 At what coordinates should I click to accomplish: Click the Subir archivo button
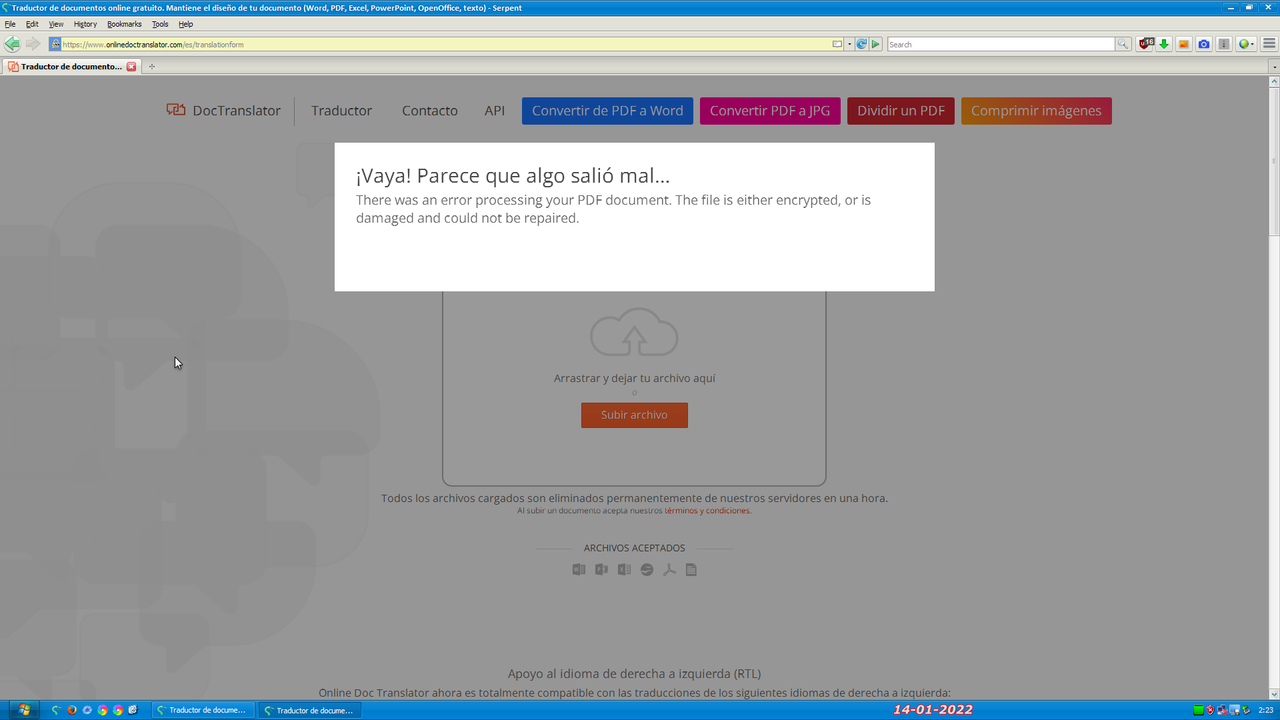coord(634,415)
